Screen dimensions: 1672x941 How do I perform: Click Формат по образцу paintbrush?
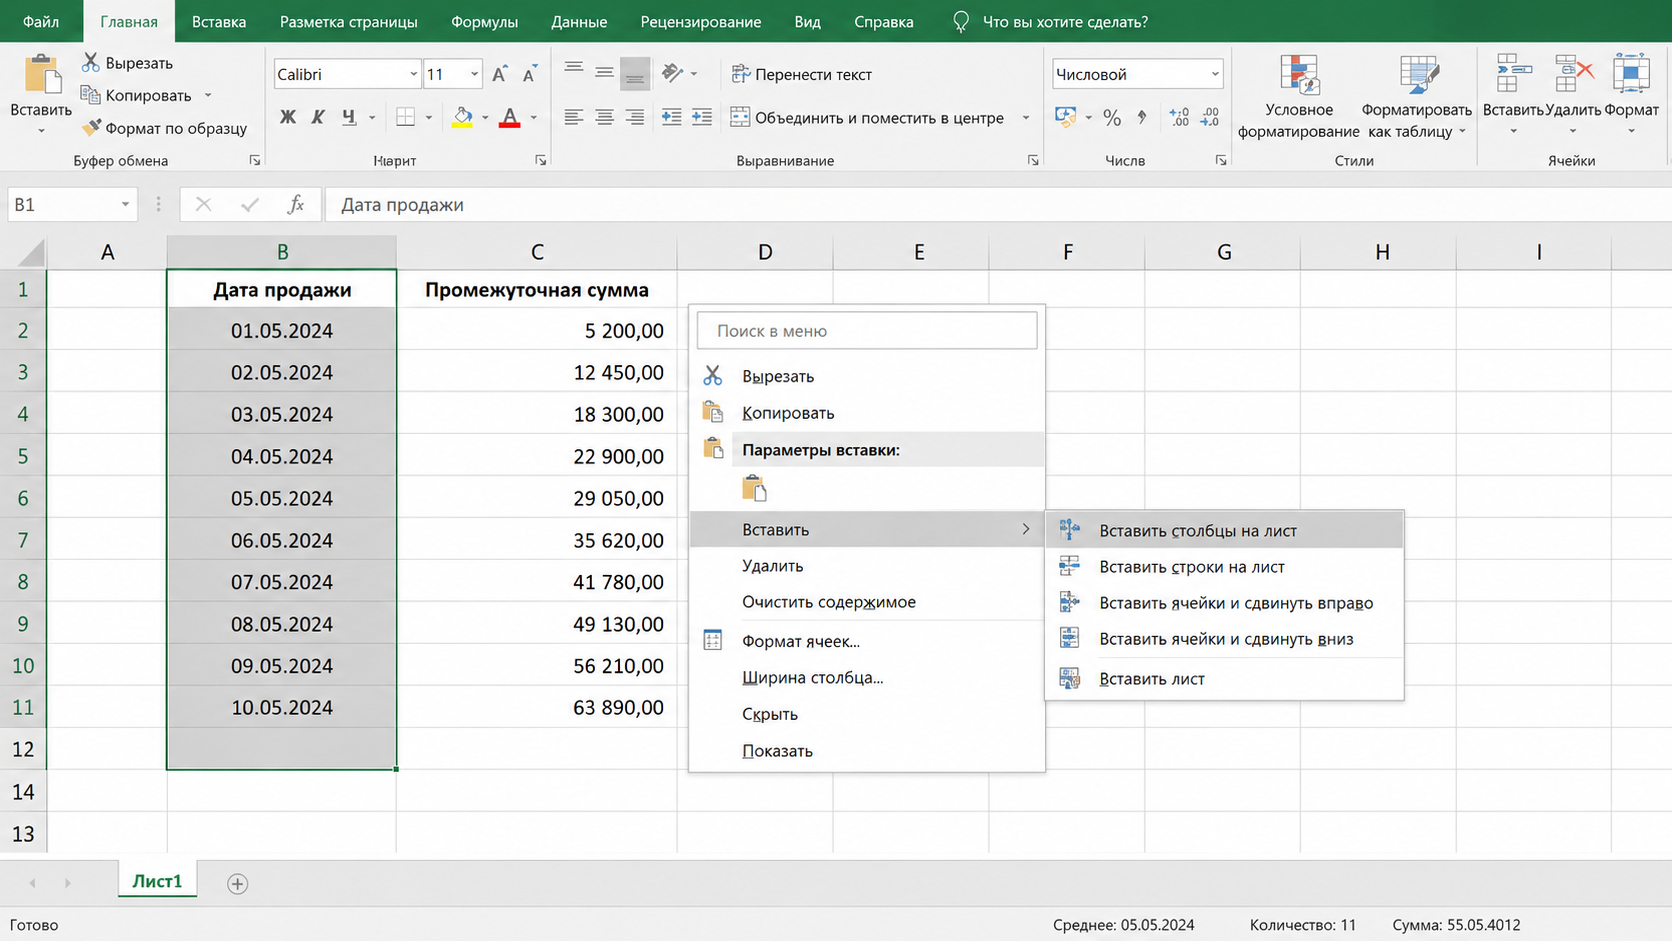point(164,128)
